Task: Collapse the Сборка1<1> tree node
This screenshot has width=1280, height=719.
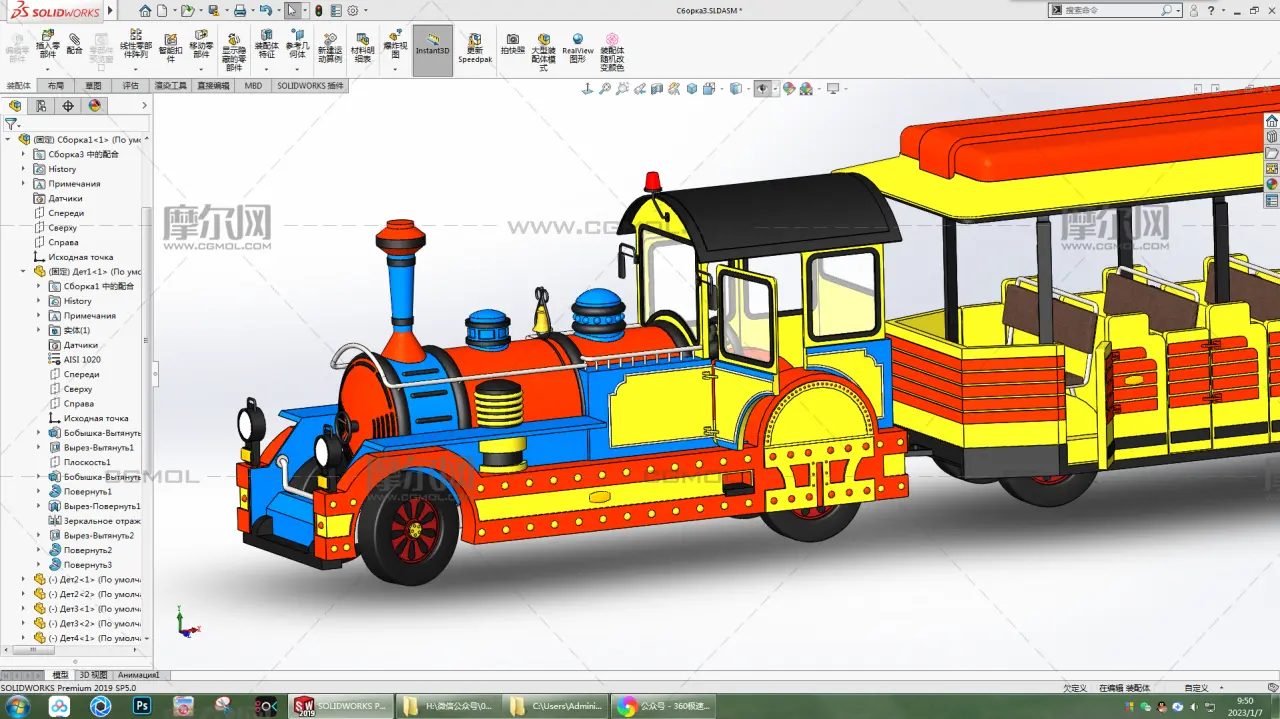Action: pyautogui.click(x=8, y=140)
